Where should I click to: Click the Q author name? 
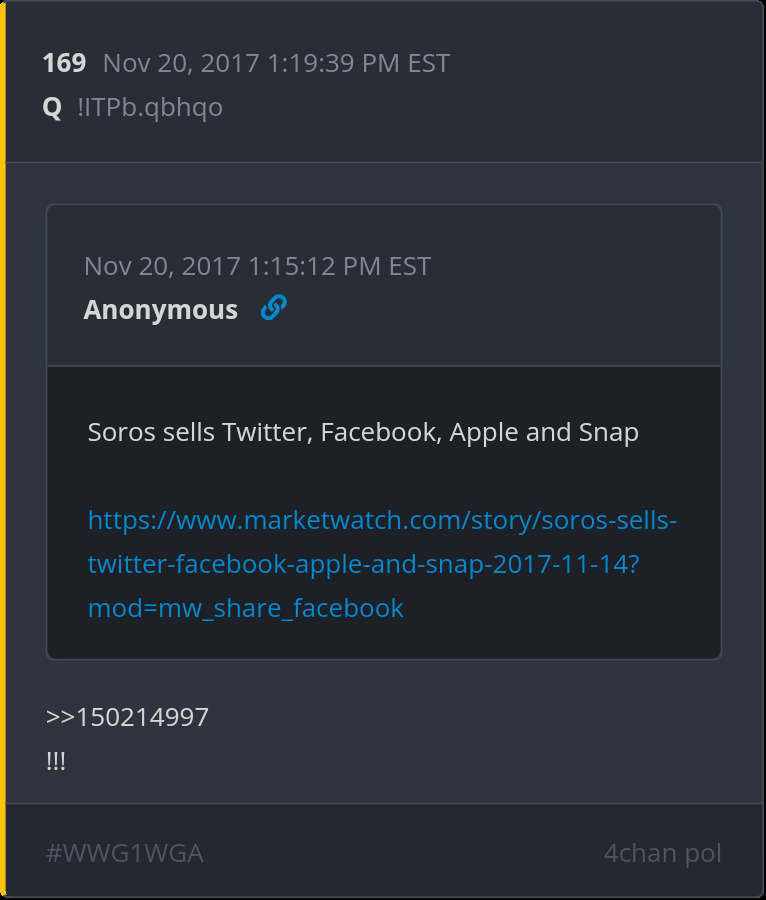52,107
